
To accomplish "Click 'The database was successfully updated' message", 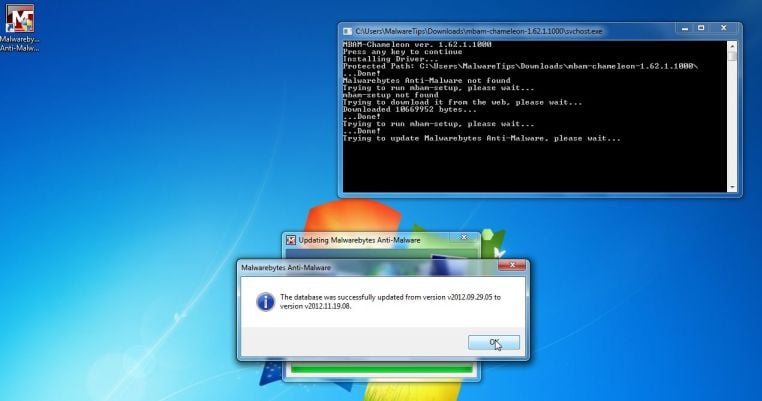I will [390, 301].
